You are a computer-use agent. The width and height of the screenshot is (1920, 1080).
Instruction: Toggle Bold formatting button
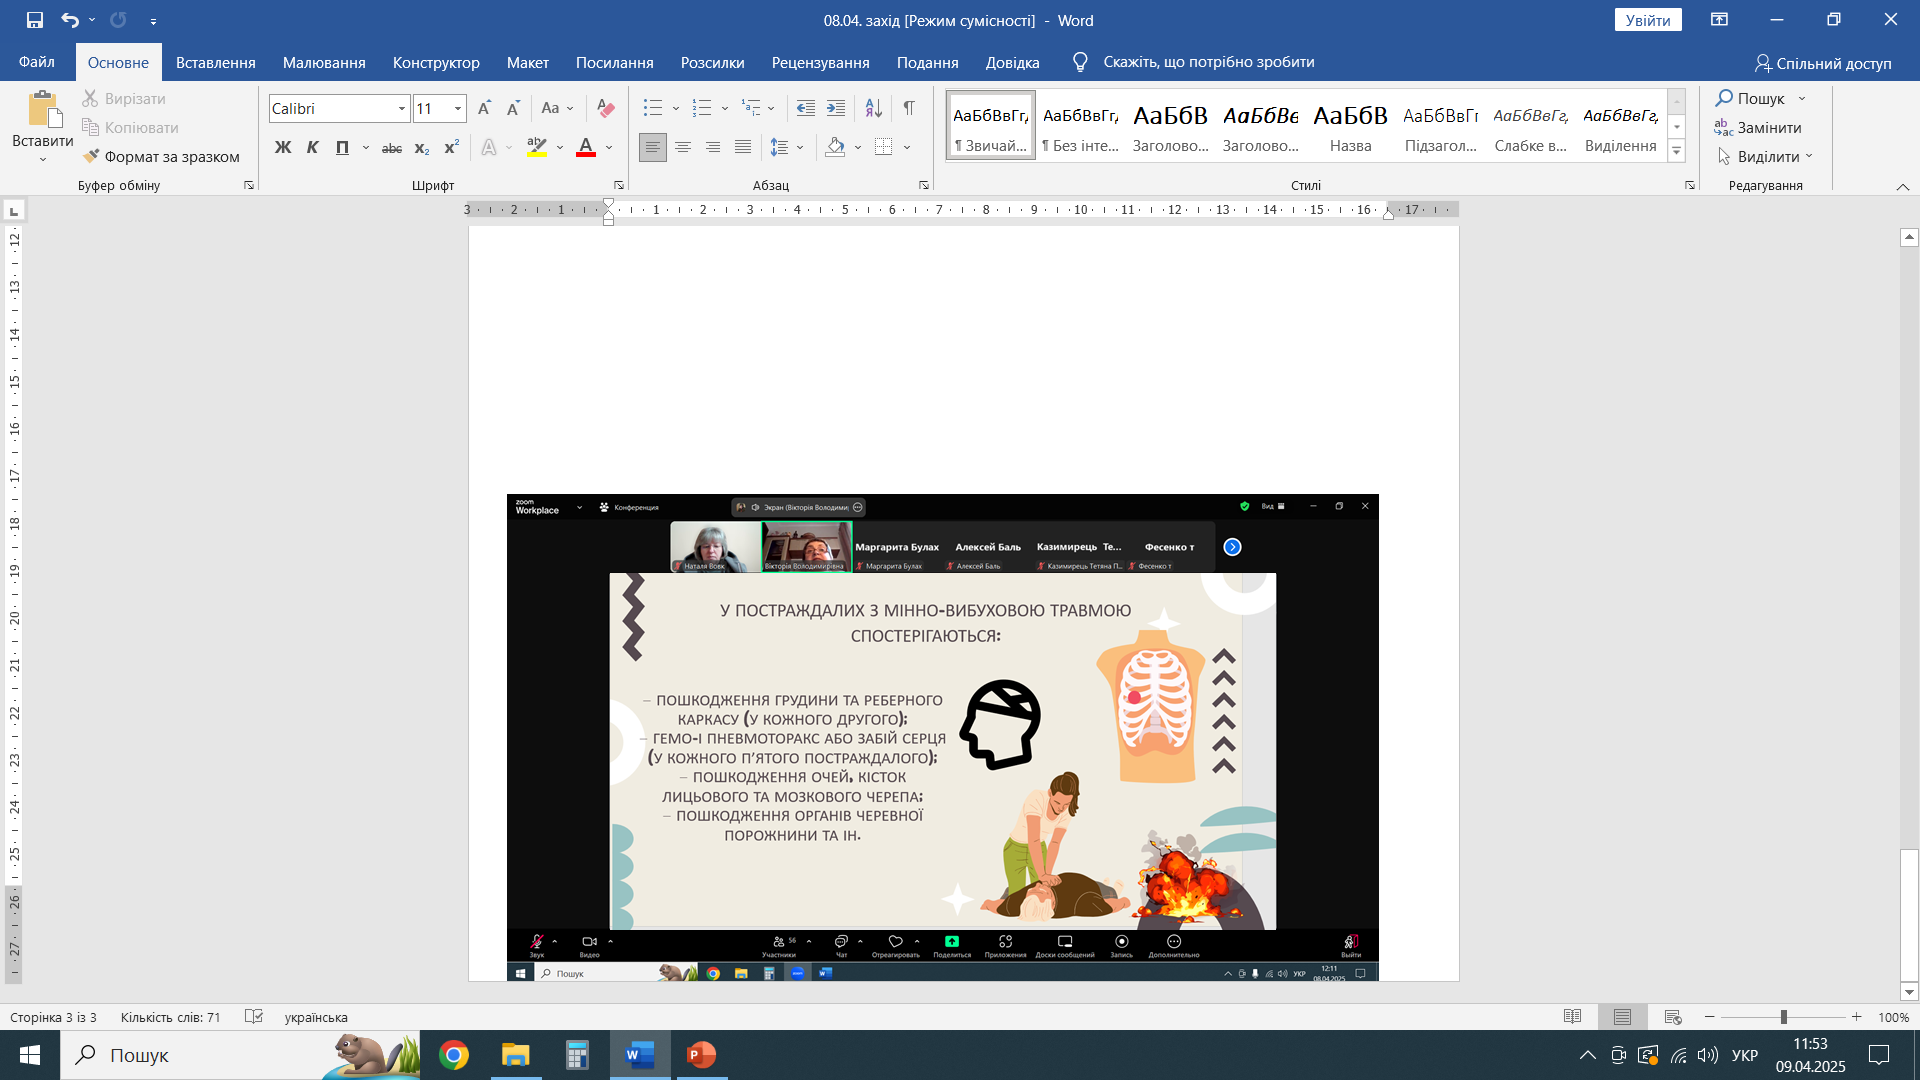283,147
